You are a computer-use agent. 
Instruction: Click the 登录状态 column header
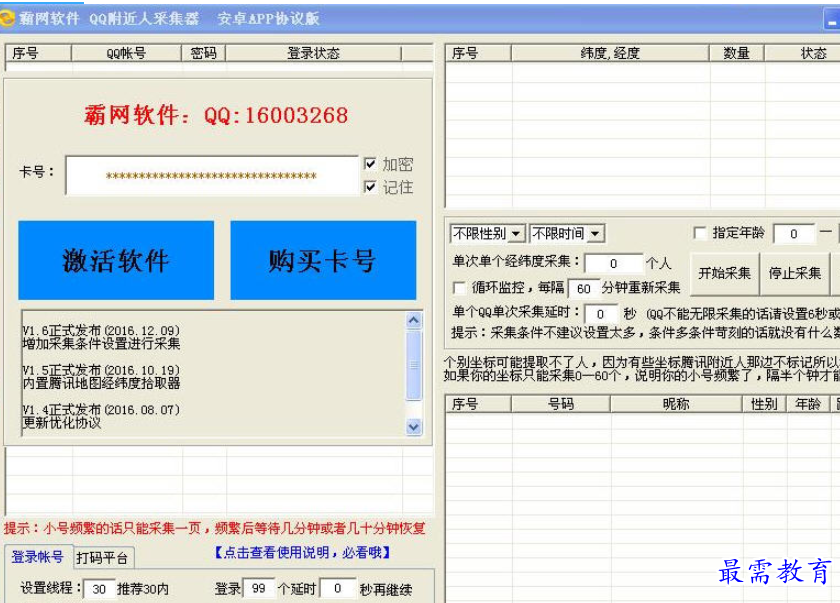coord(313,53)
